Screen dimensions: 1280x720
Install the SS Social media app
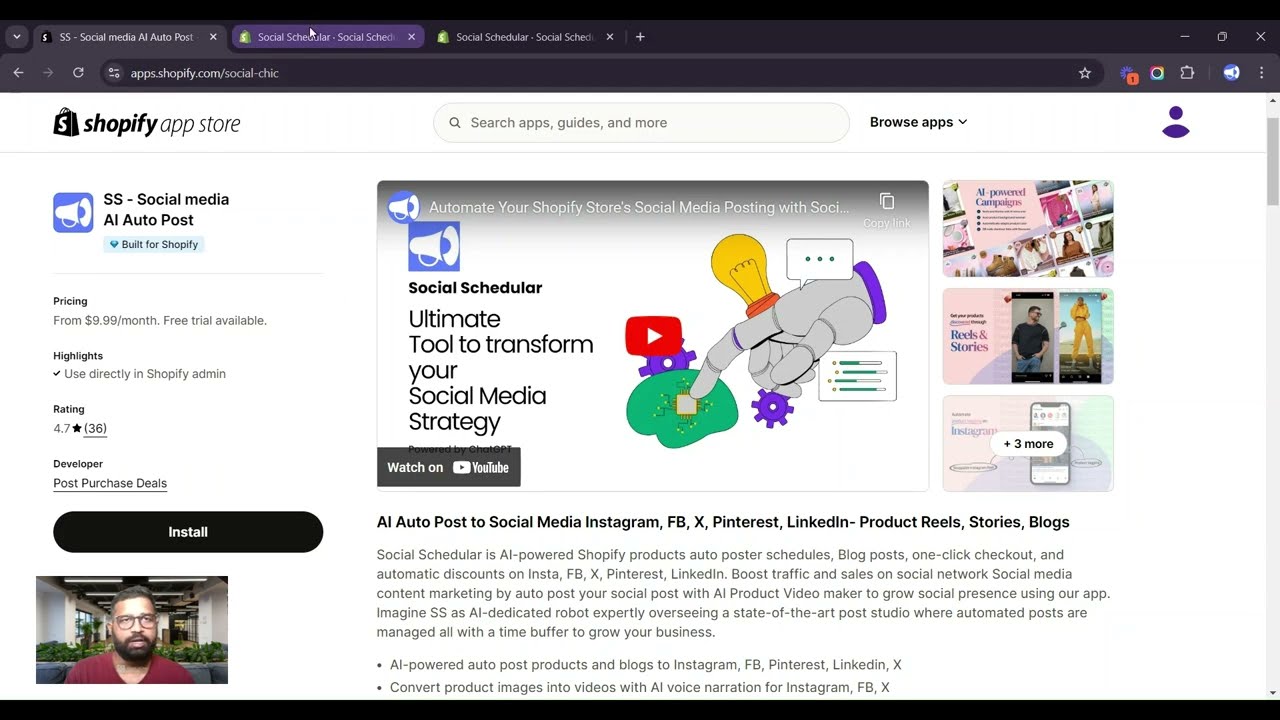point(188,532)
